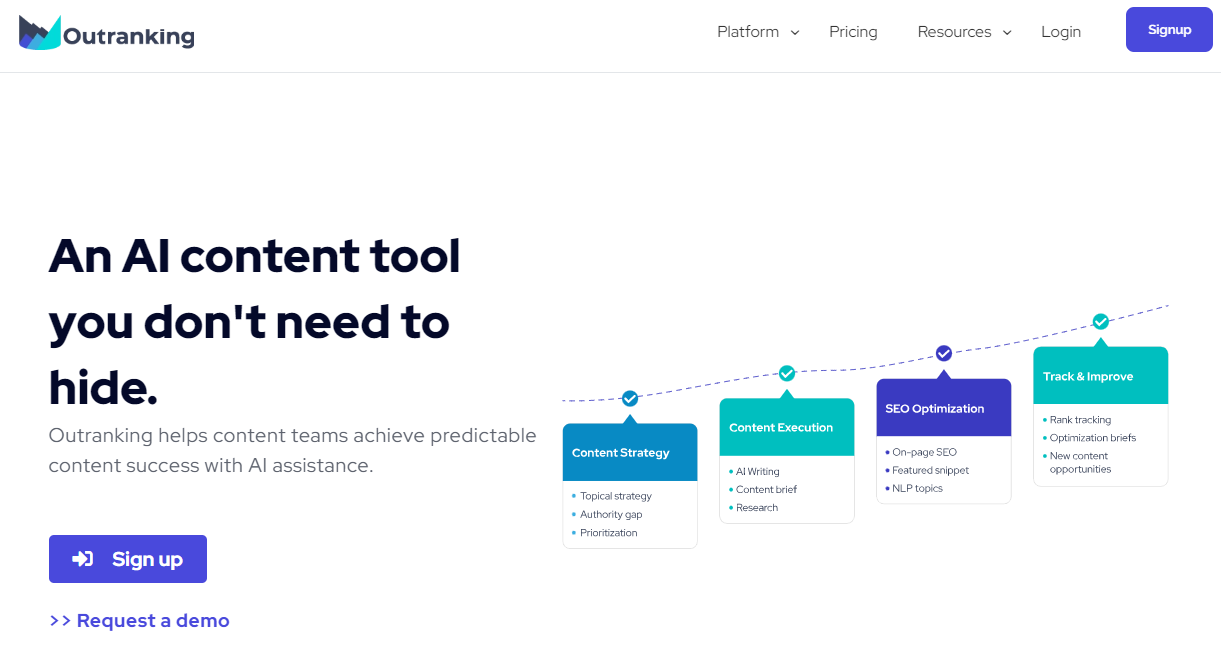
Task: Expand the Platform dropdown chevron
Action: (x=795, y=33)
